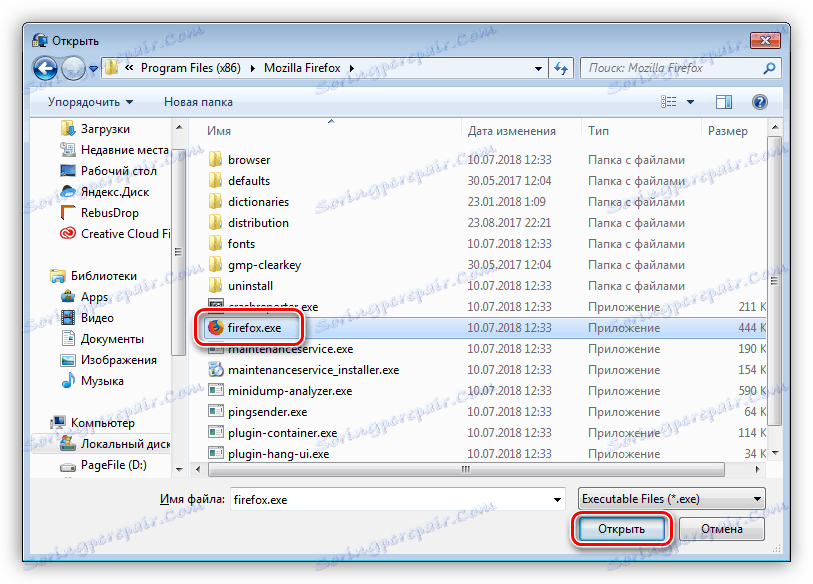This screenshot has height=584, width=813.
Task: Open the view options dropdown arrow
Action: (x=690, y=102)
